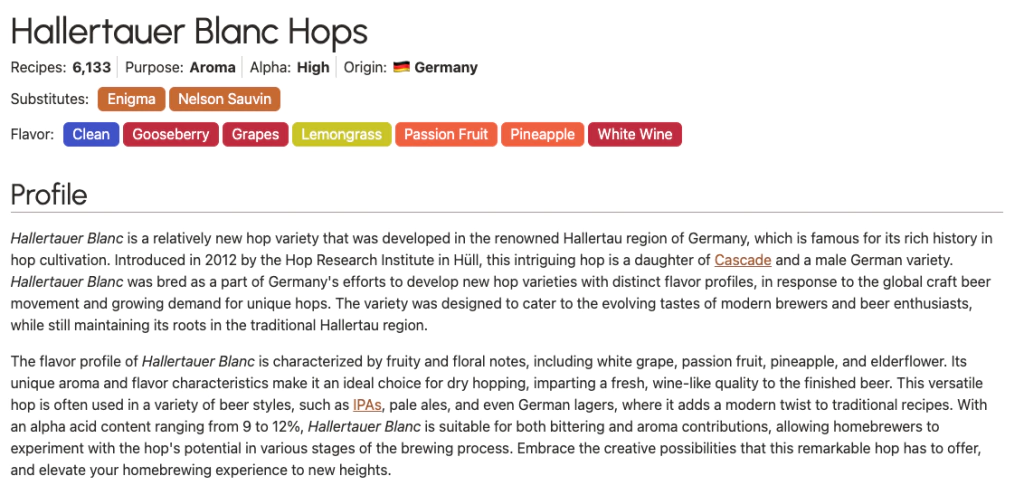The image size is (1024, 495).
Task: Click the Germany origin text
Action: click(x=446, y=68)
